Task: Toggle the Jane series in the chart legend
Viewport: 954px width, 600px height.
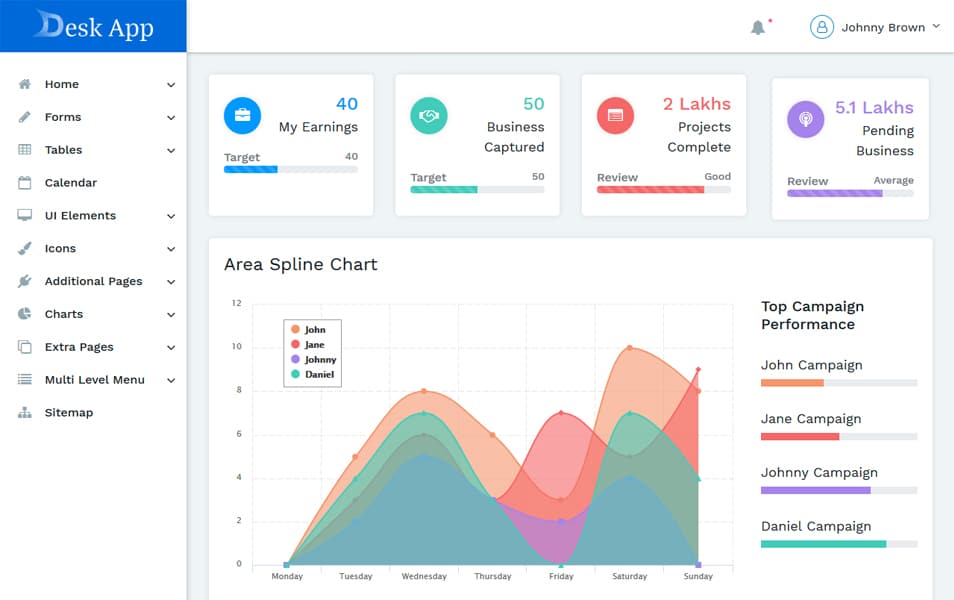Action: click(312, 344)
